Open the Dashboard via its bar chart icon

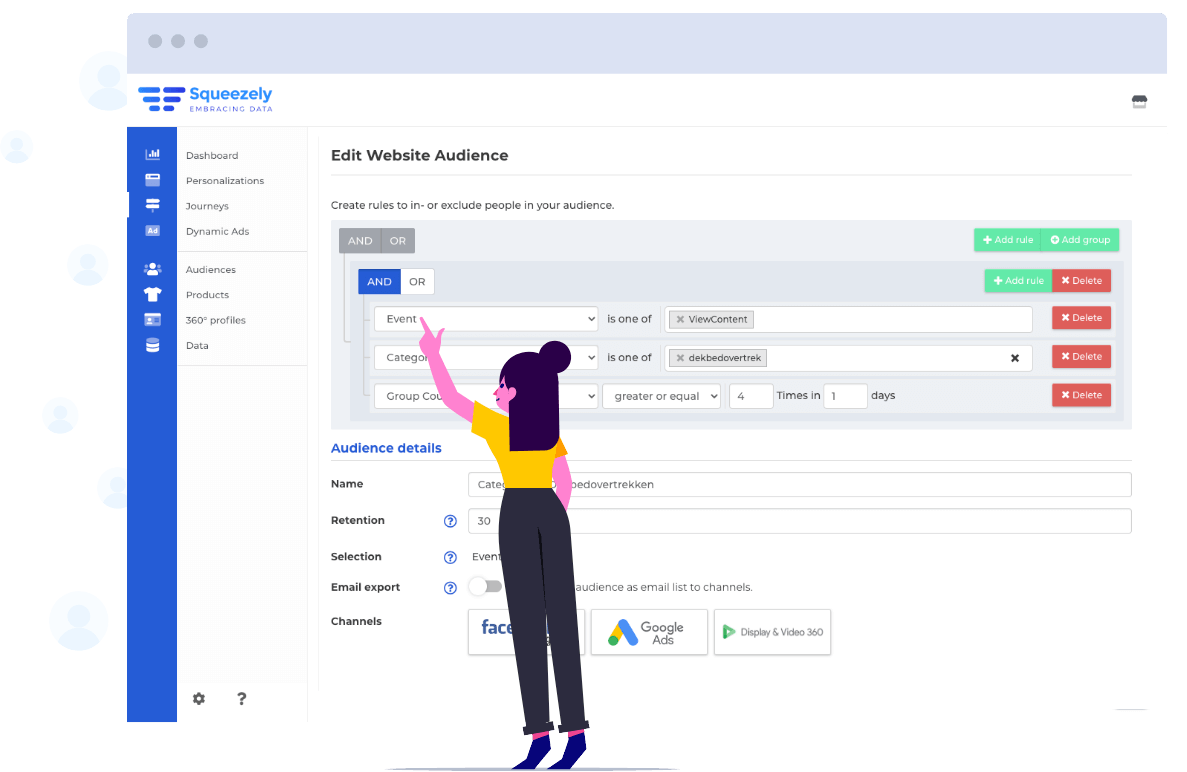pos(152,153)
